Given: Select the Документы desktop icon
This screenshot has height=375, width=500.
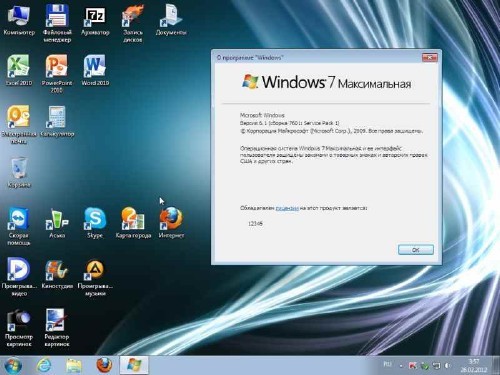Looking at the screenshot, I should [x=171, y=20].
